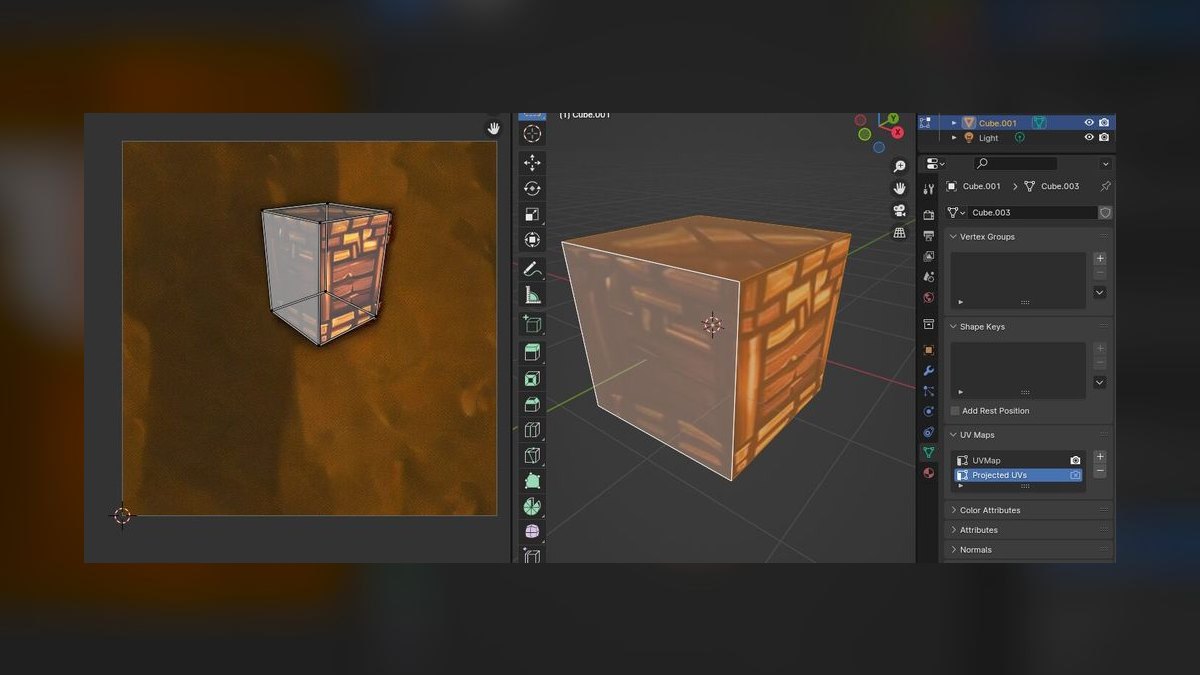This screenshot has width=1200, height=675.
Task: Select the Smooth vertices tool
Action: tap(532, 532)
